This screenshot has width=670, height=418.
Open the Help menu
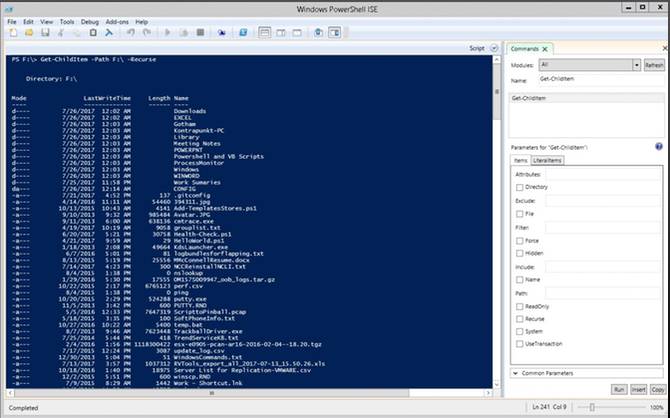pos(141,22)
